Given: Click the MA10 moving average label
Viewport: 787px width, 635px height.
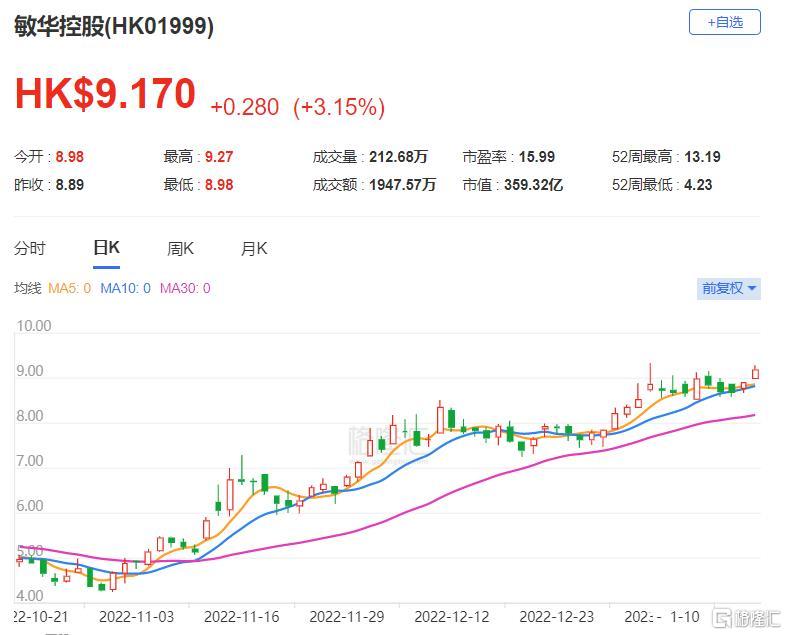Looking at the screenshot, I should point(125,289).
